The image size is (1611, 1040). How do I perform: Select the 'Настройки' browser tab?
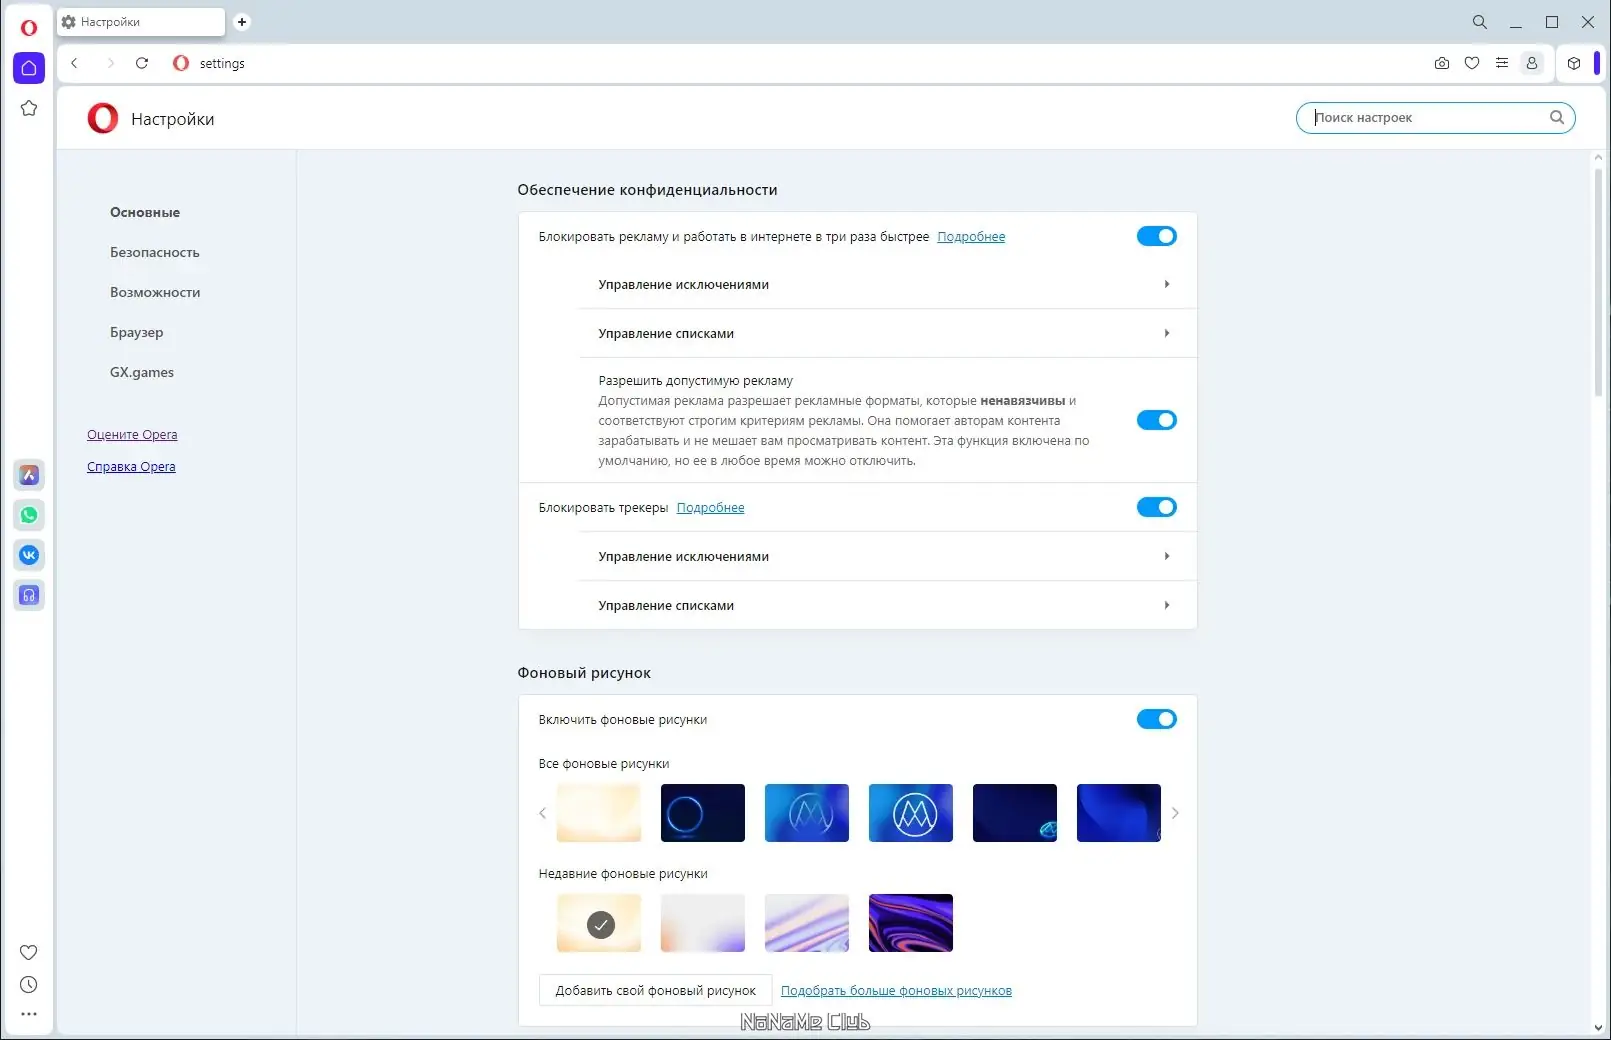pyautogui.click(x=141, y=22)
